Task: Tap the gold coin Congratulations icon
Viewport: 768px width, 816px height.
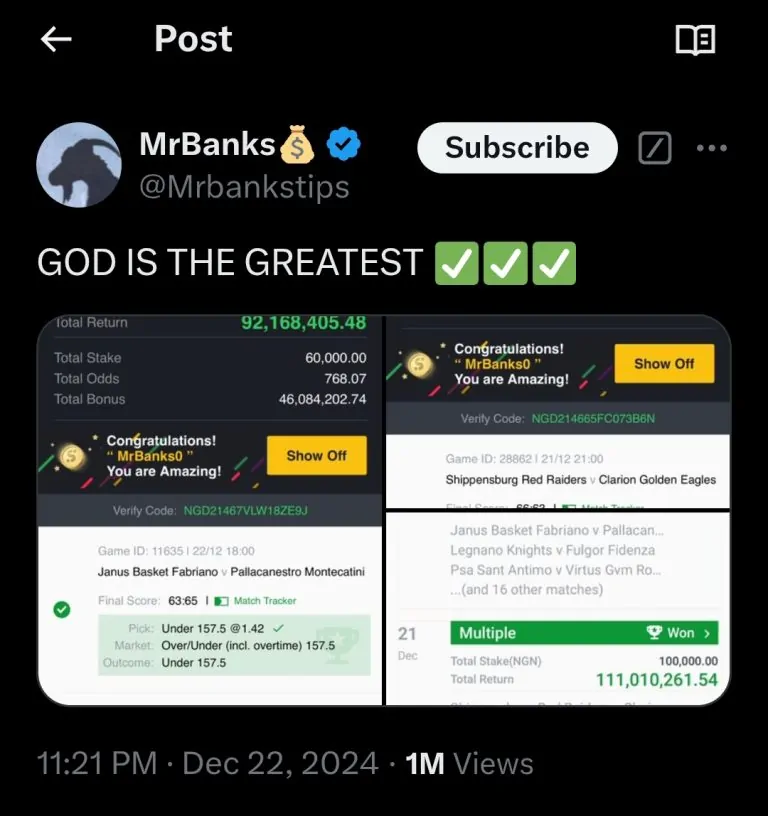Action: (70, 456)
